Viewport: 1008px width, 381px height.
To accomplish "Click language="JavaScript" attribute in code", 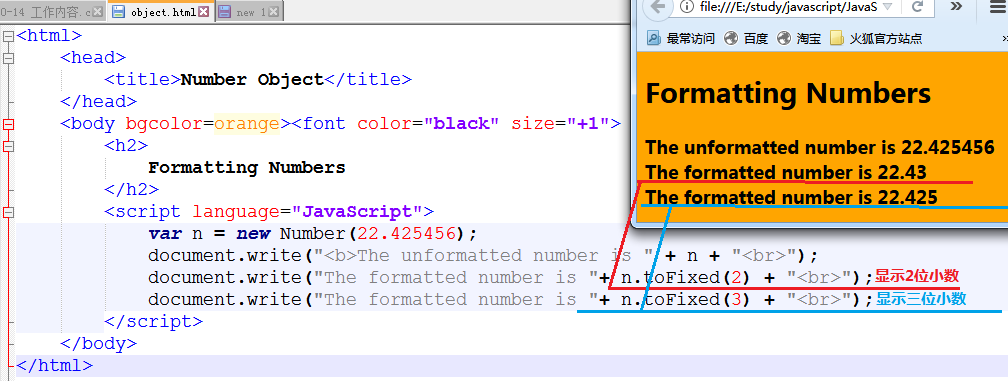I will click(x=307, y=211).
